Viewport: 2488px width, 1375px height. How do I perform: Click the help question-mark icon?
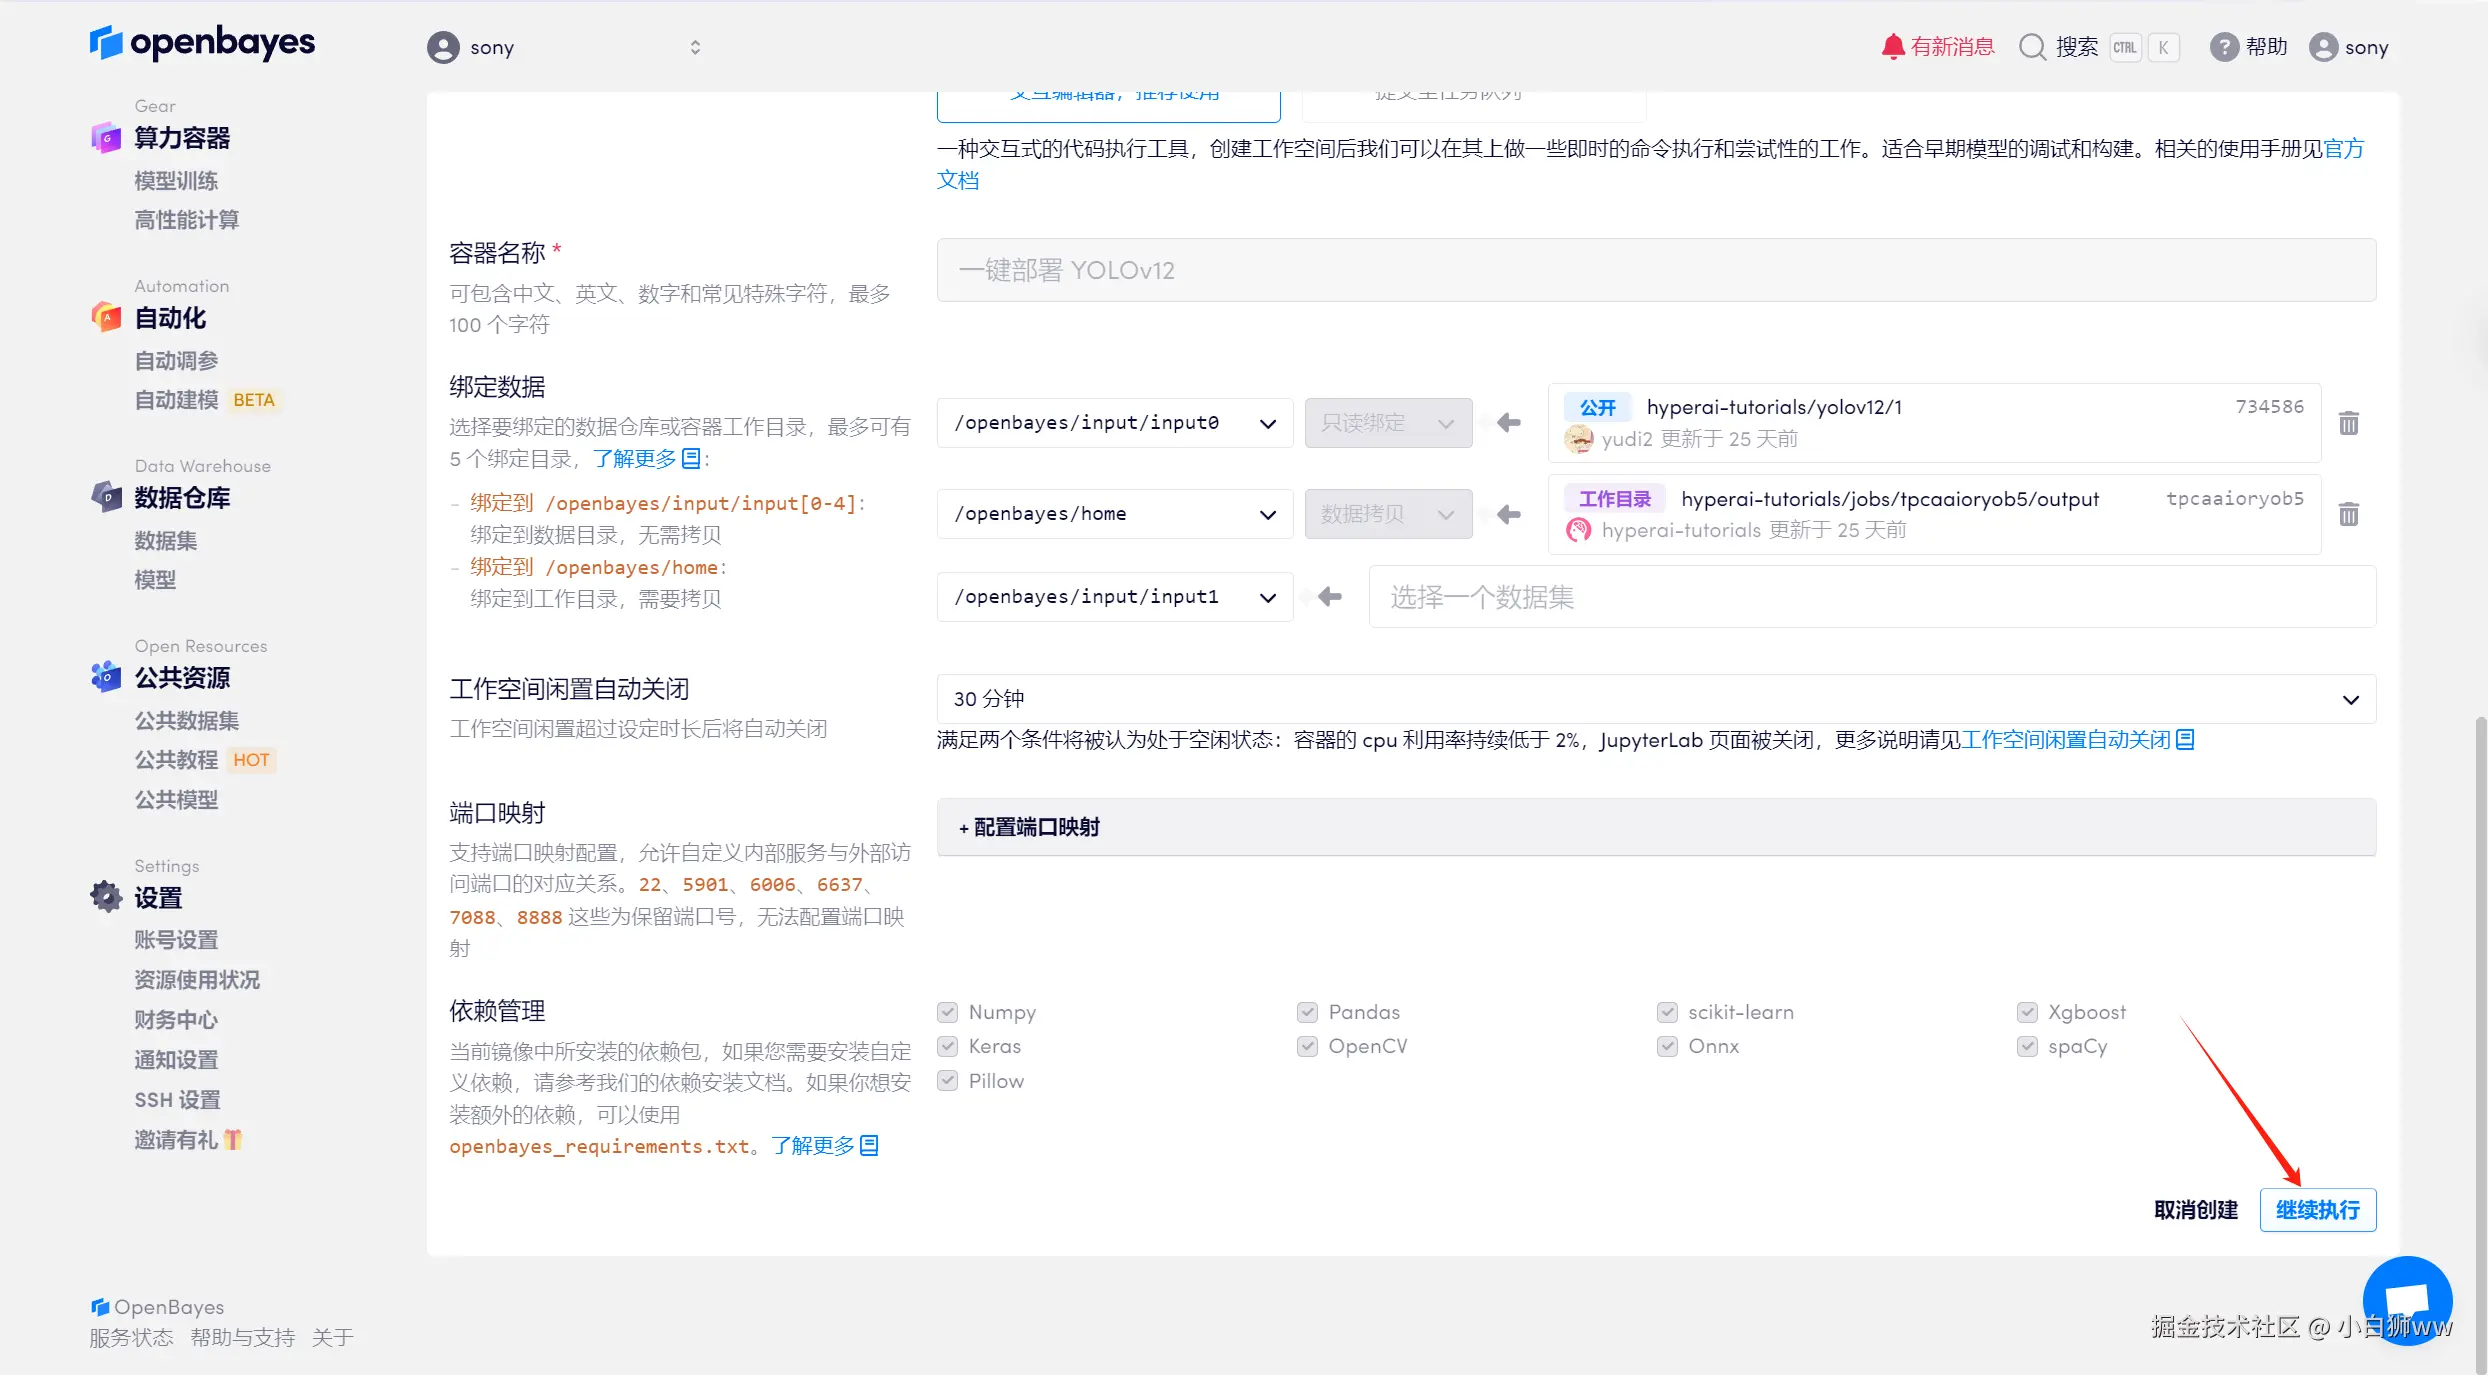(x=2223, y=47)
